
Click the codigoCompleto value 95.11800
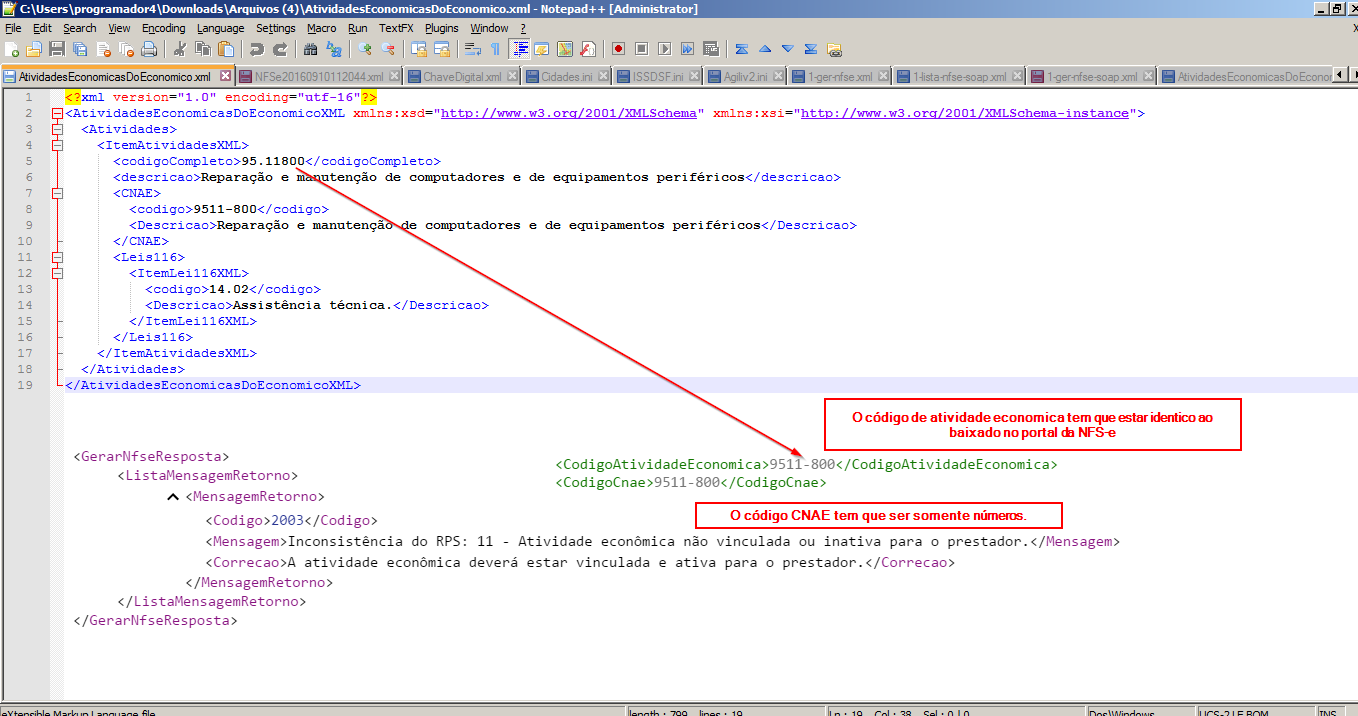[x=273, y=162]
